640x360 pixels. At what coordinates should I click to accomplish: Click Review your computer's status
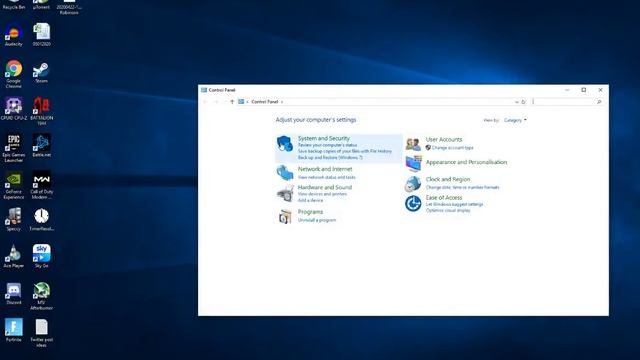327,145
